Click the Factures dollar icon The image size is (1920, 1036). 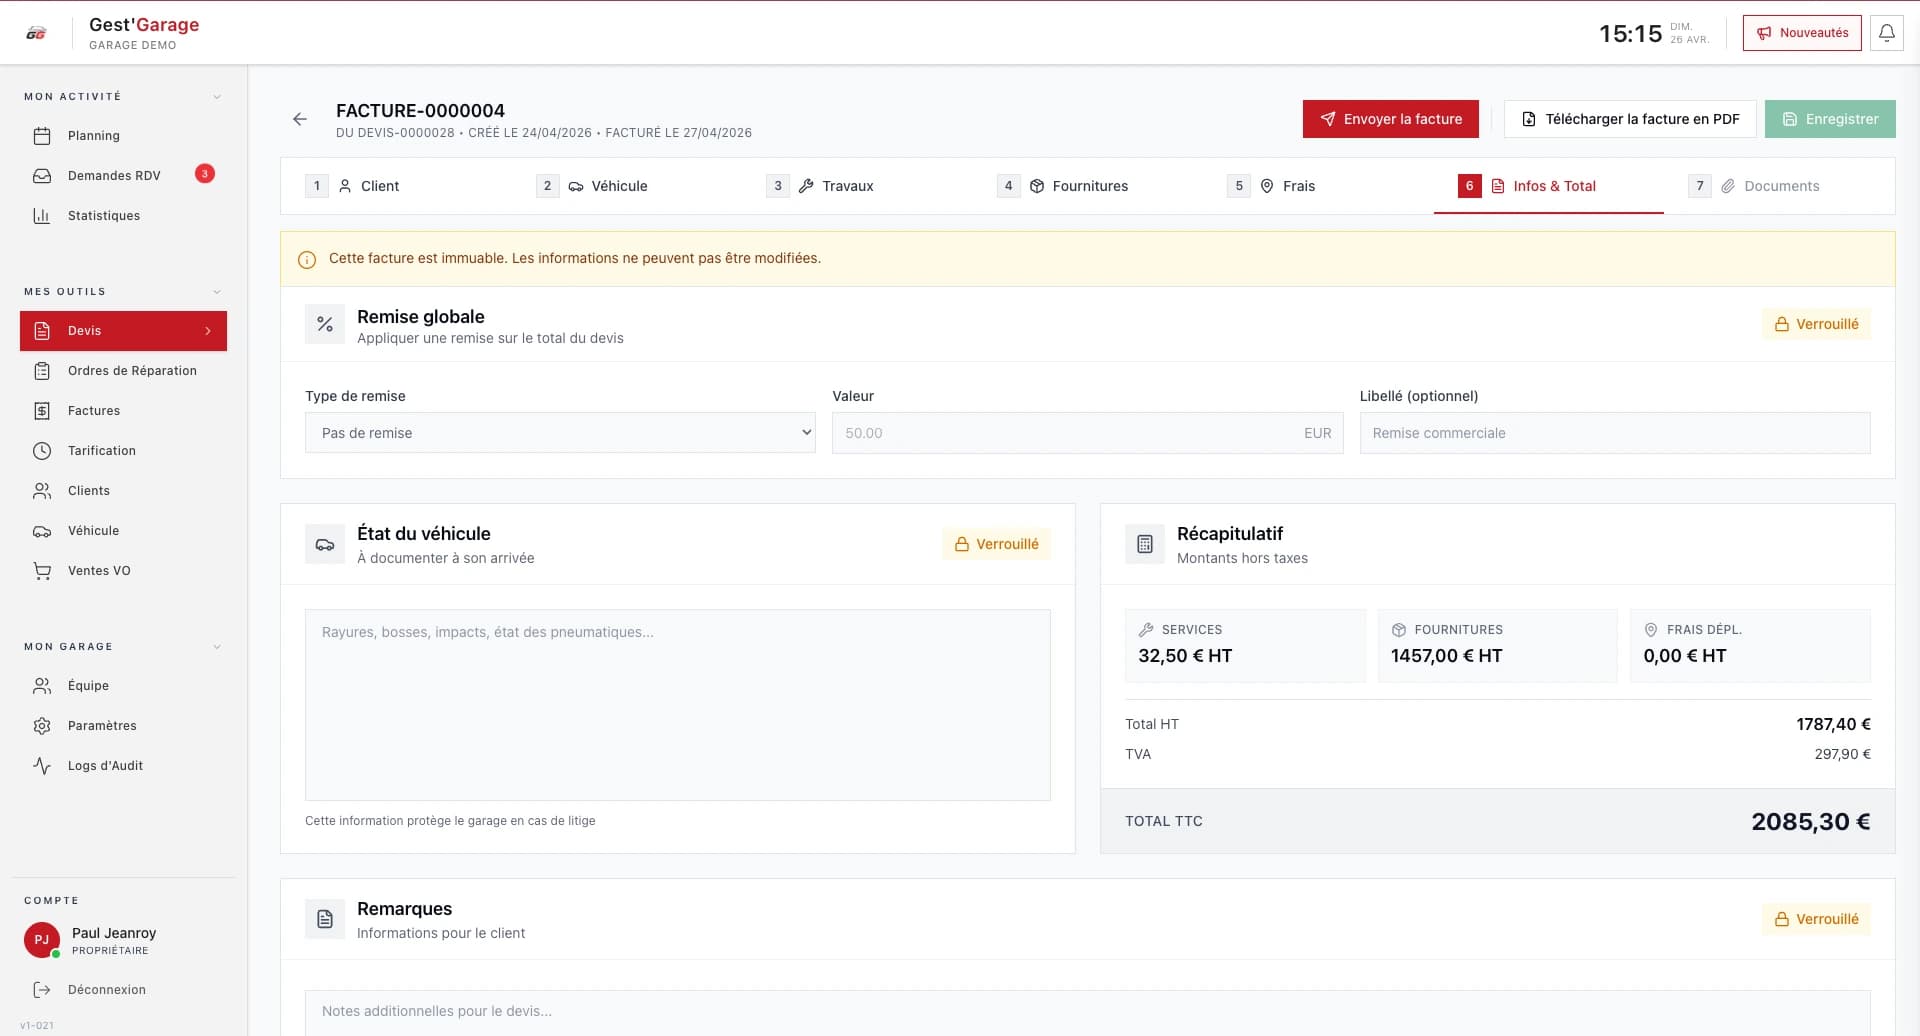(42, 411)
